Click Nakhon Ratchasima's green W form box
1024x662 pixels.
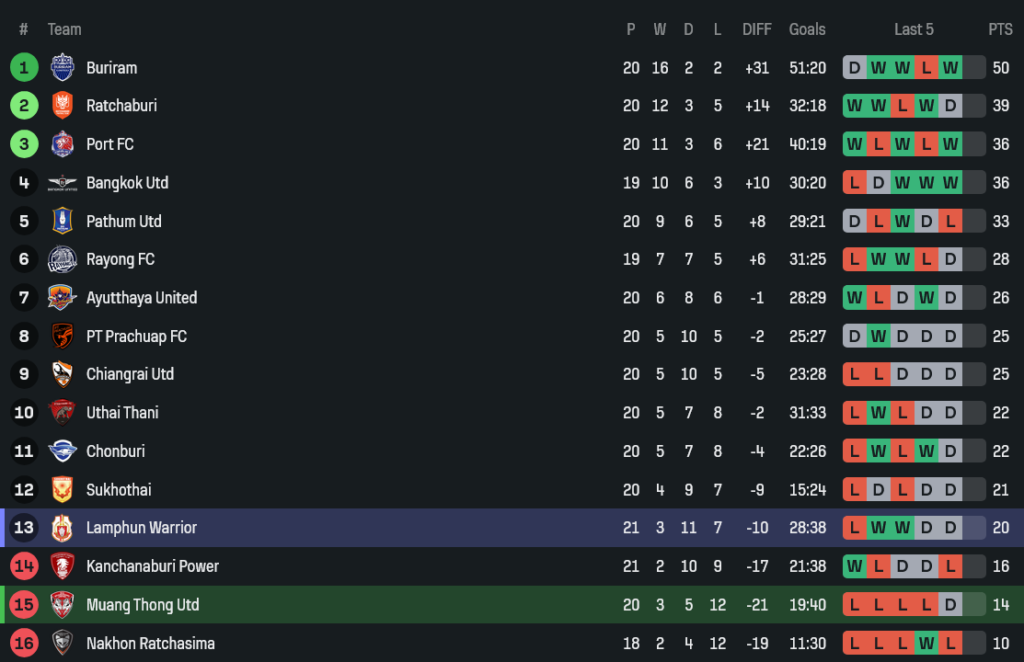tap(926, 643)
